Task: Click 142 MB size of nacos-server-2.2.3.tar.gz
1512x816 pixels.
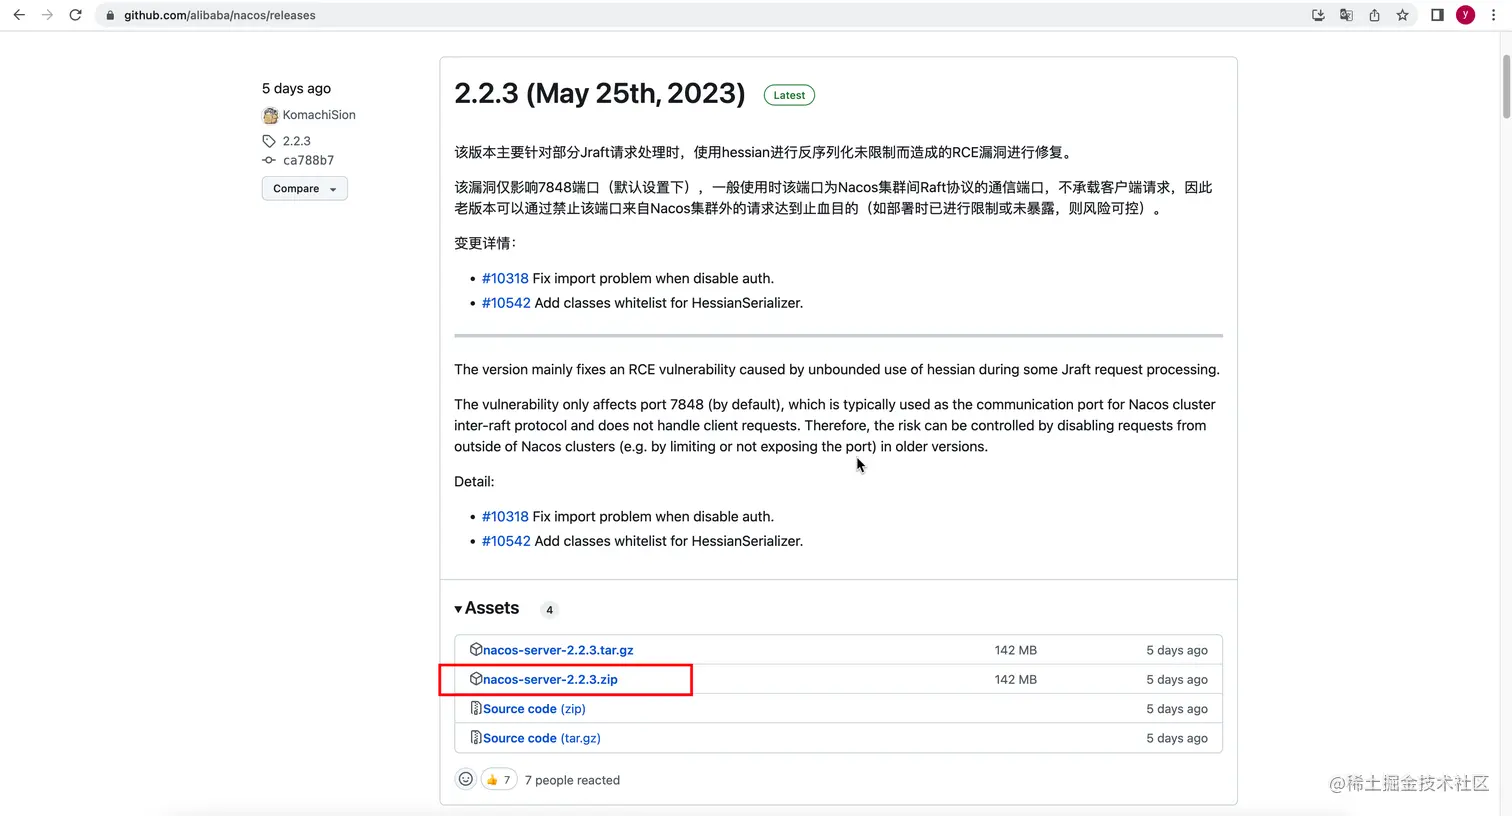Action: 1016,650
